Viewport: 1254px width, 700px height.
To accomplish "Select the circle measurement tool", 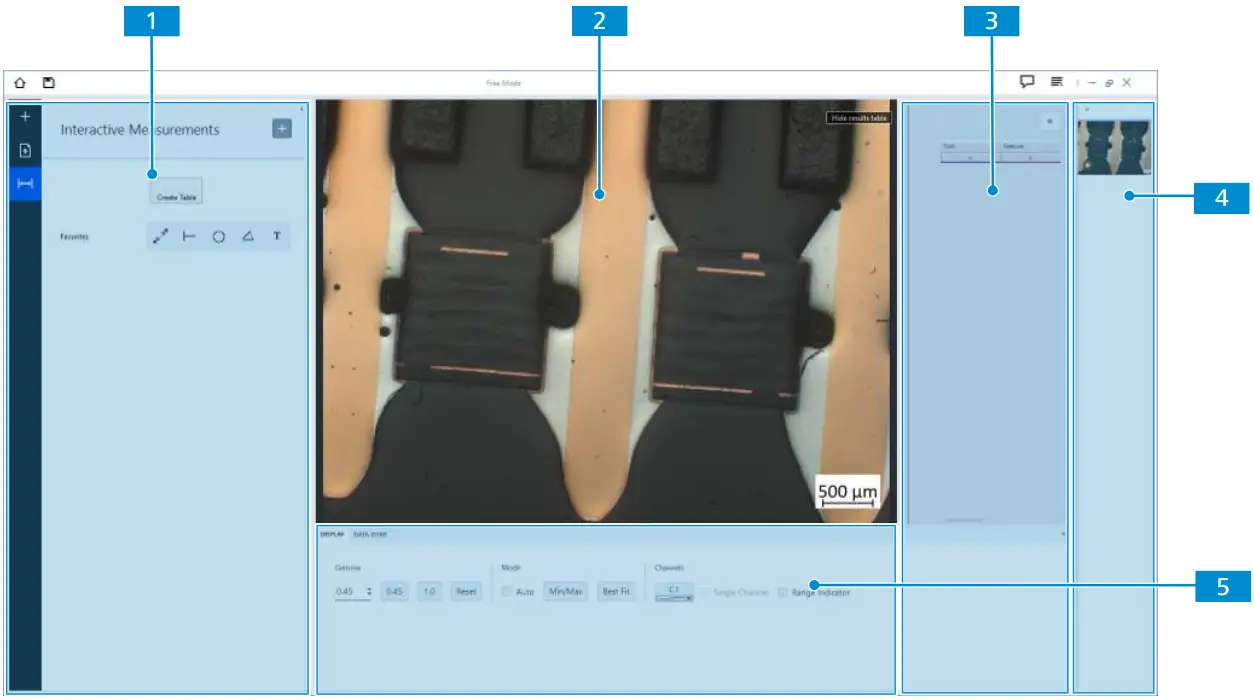I will [x=219, y=237].
